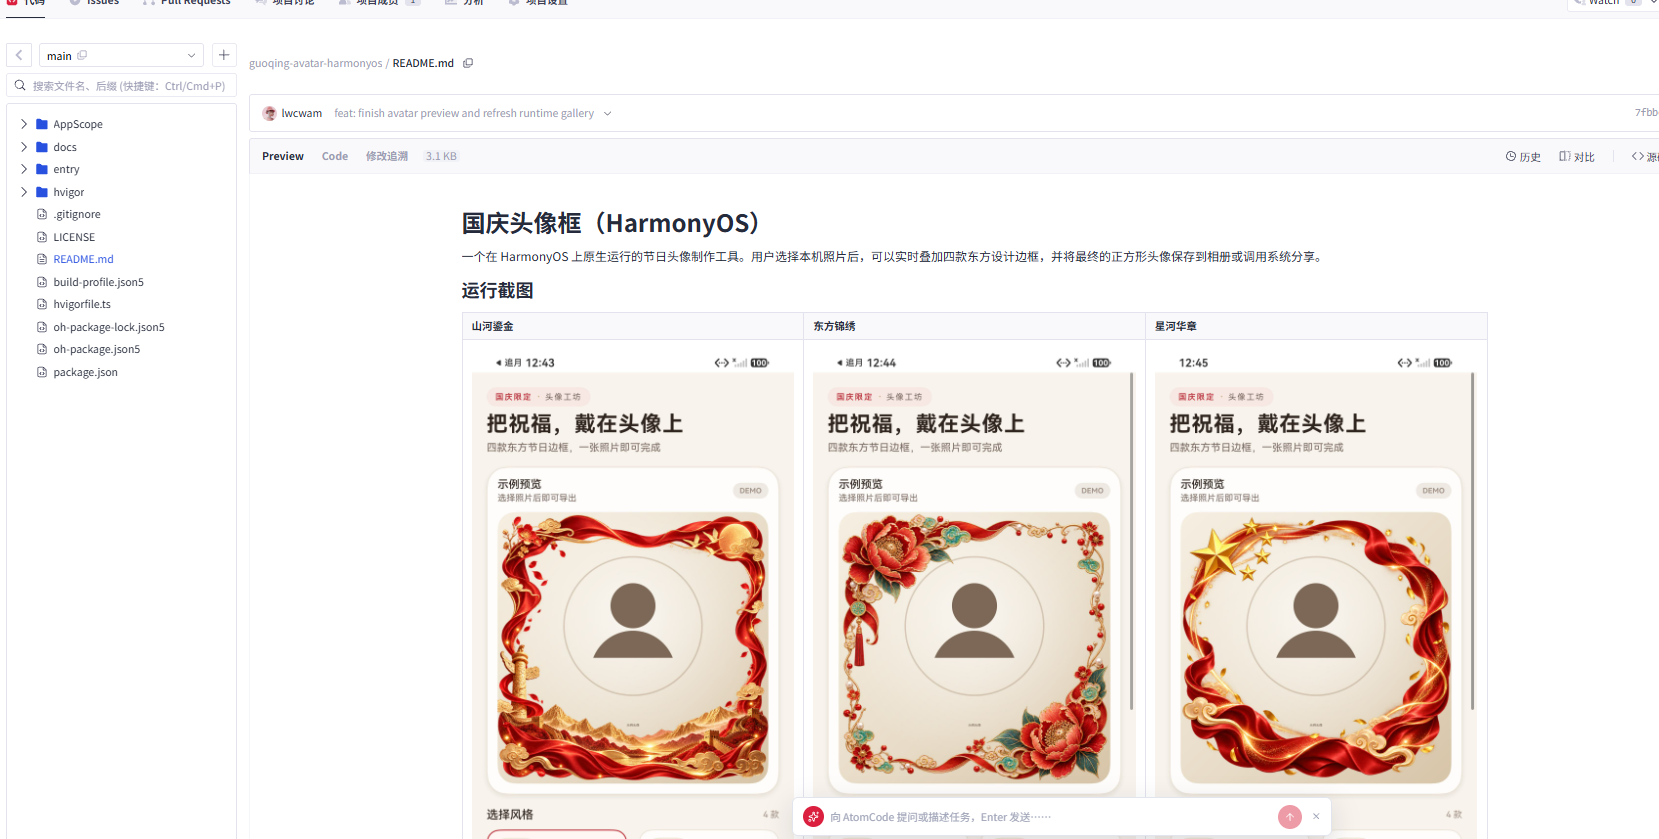Expand the entry folder chevron
Screen dimensions: 1659x839
(x=24, y=169)
